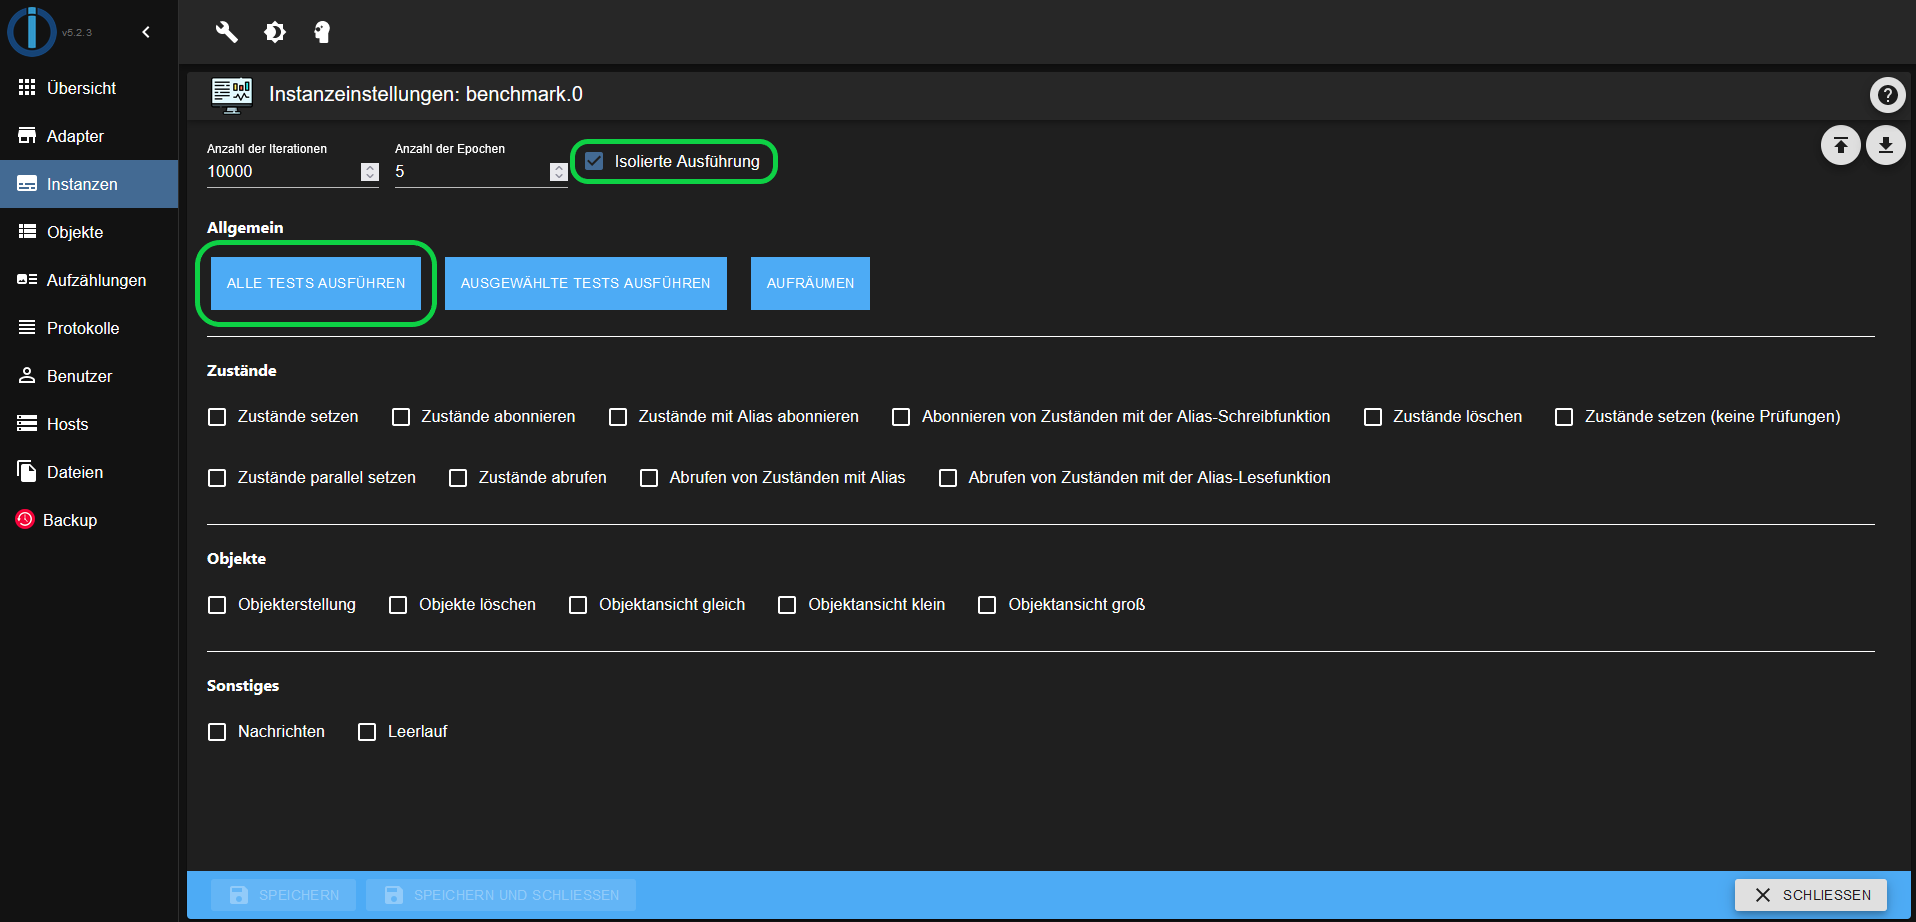Click Ausgewählte Tests ausführen button
The width and height of the screenshot is (1916, 922).
point(586,283)
